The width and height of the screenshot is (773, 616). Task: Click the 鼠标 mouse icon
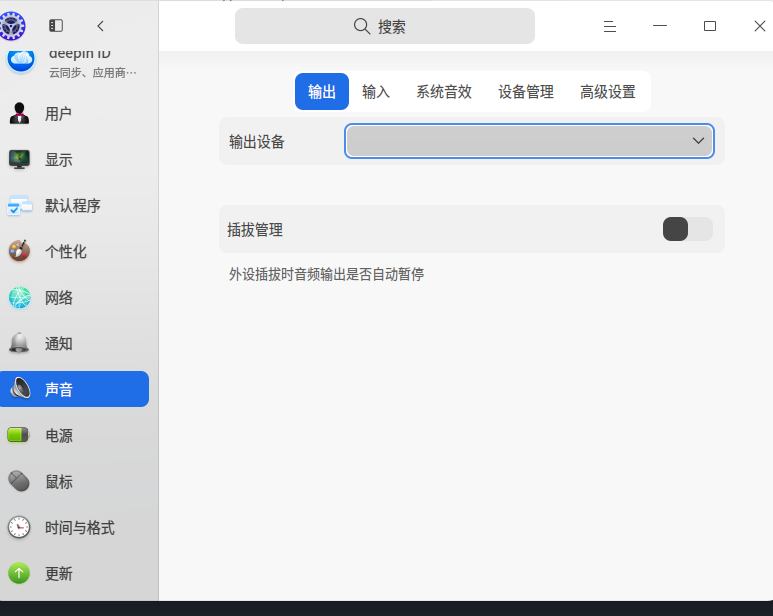[19, 481]
